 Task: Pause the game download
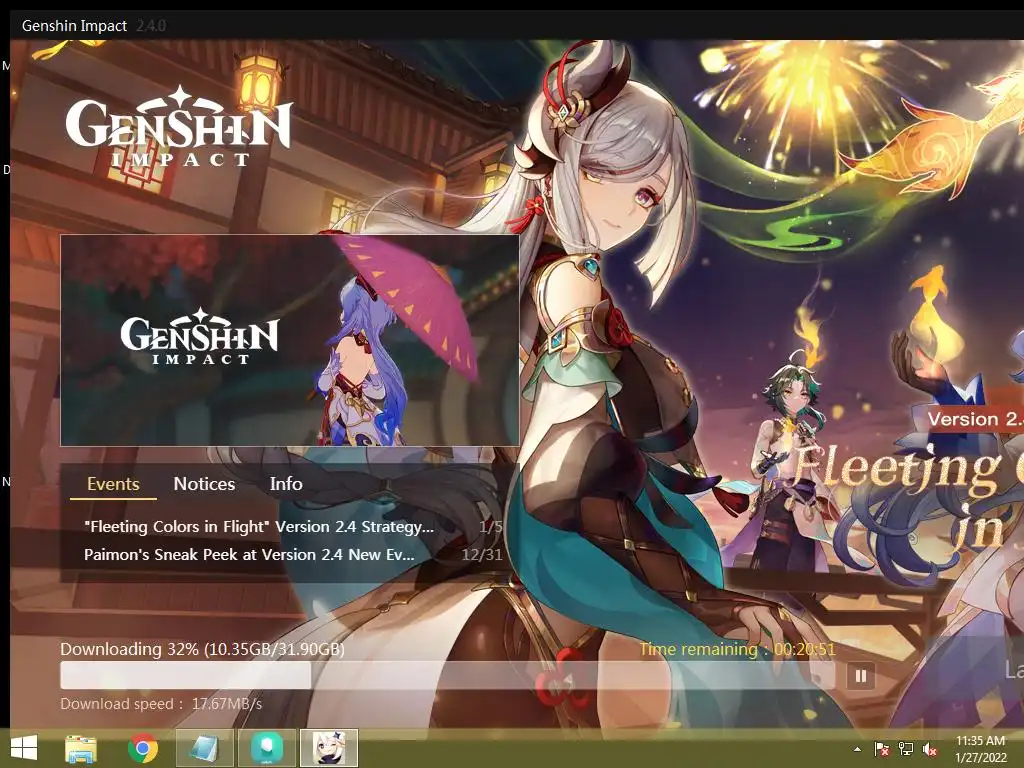pos(861,676)
